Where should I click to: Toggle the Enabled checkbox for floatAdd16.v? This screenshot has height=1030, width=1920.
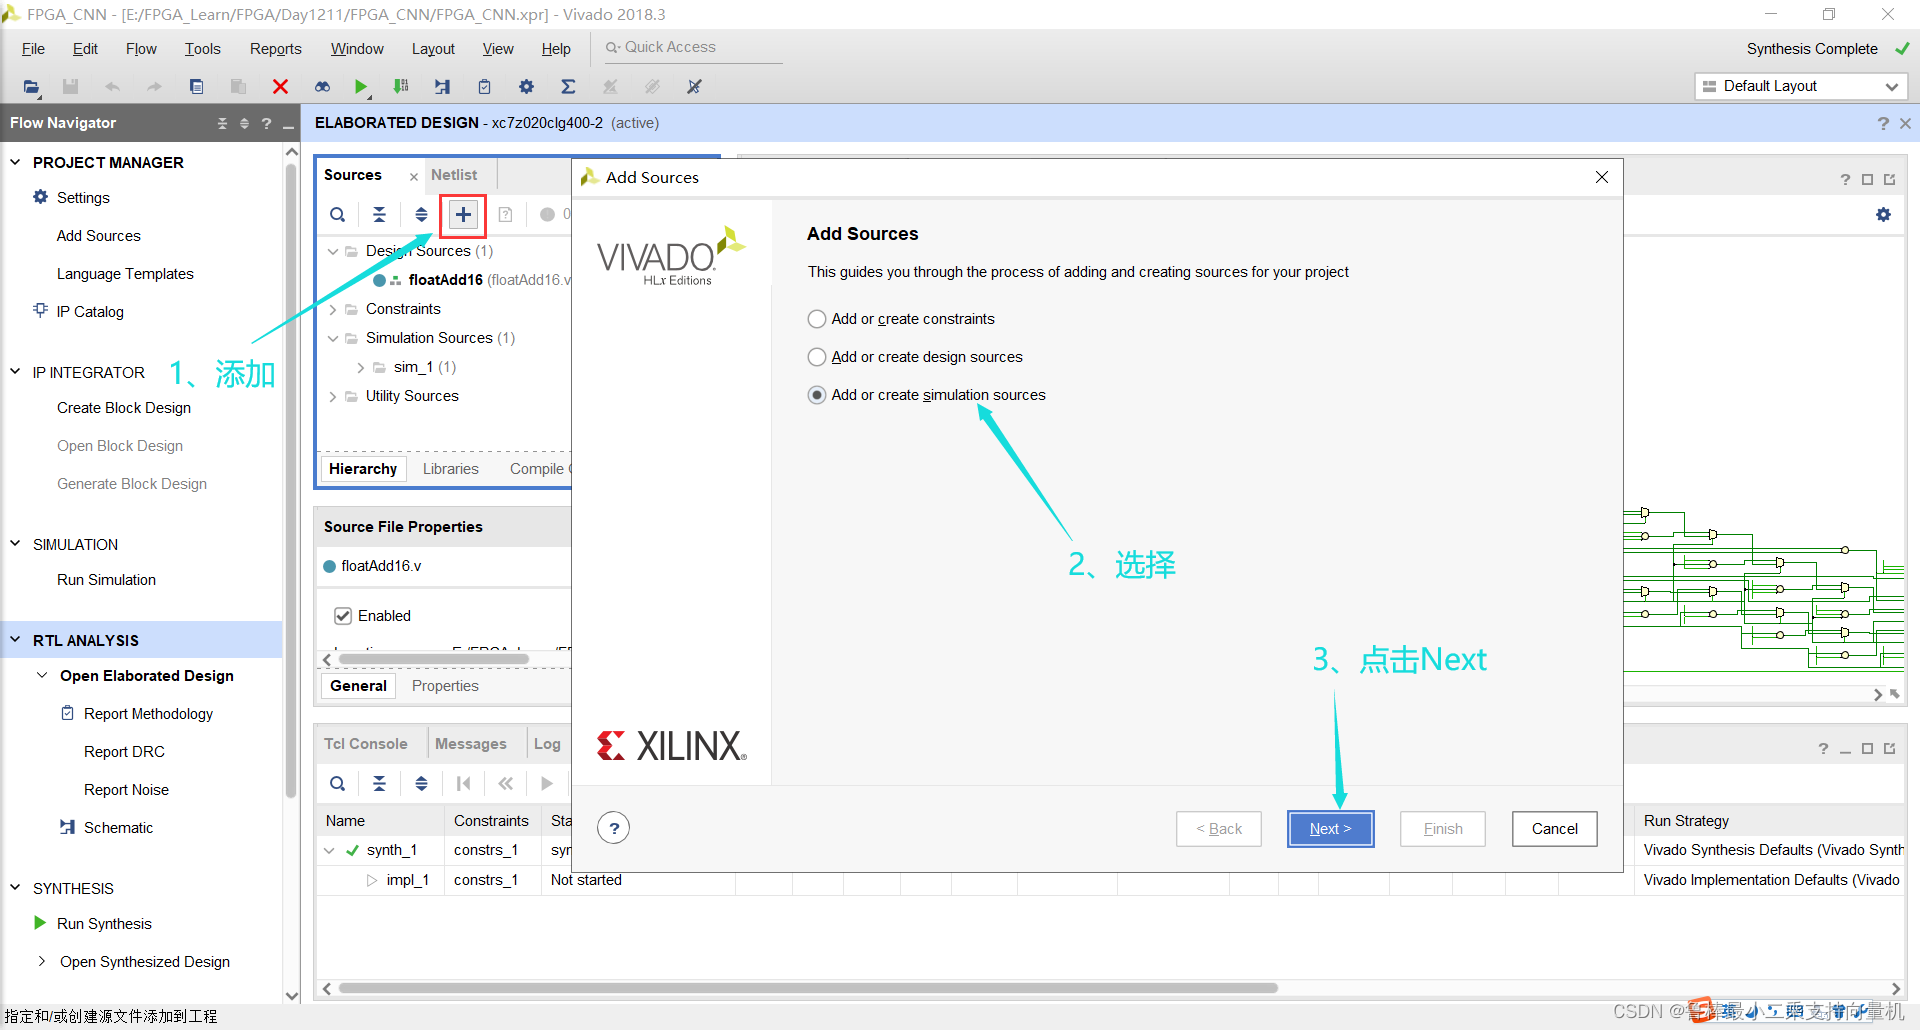click(343, 616)
